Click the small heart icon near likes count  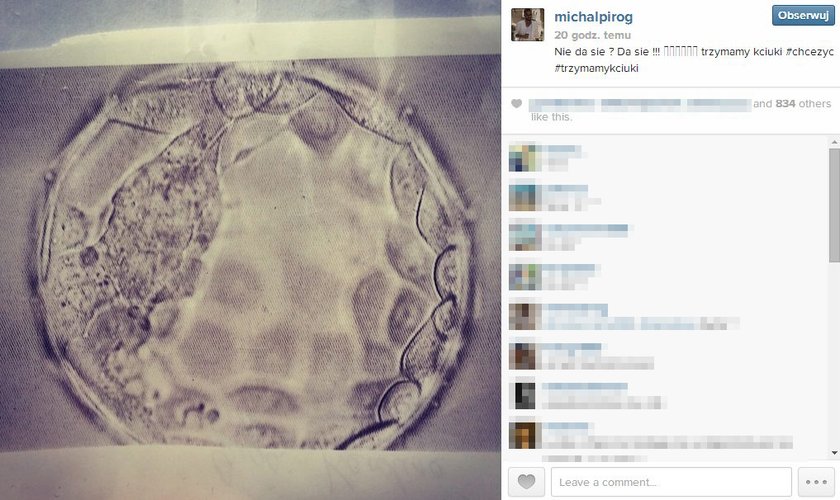(516, 103)
